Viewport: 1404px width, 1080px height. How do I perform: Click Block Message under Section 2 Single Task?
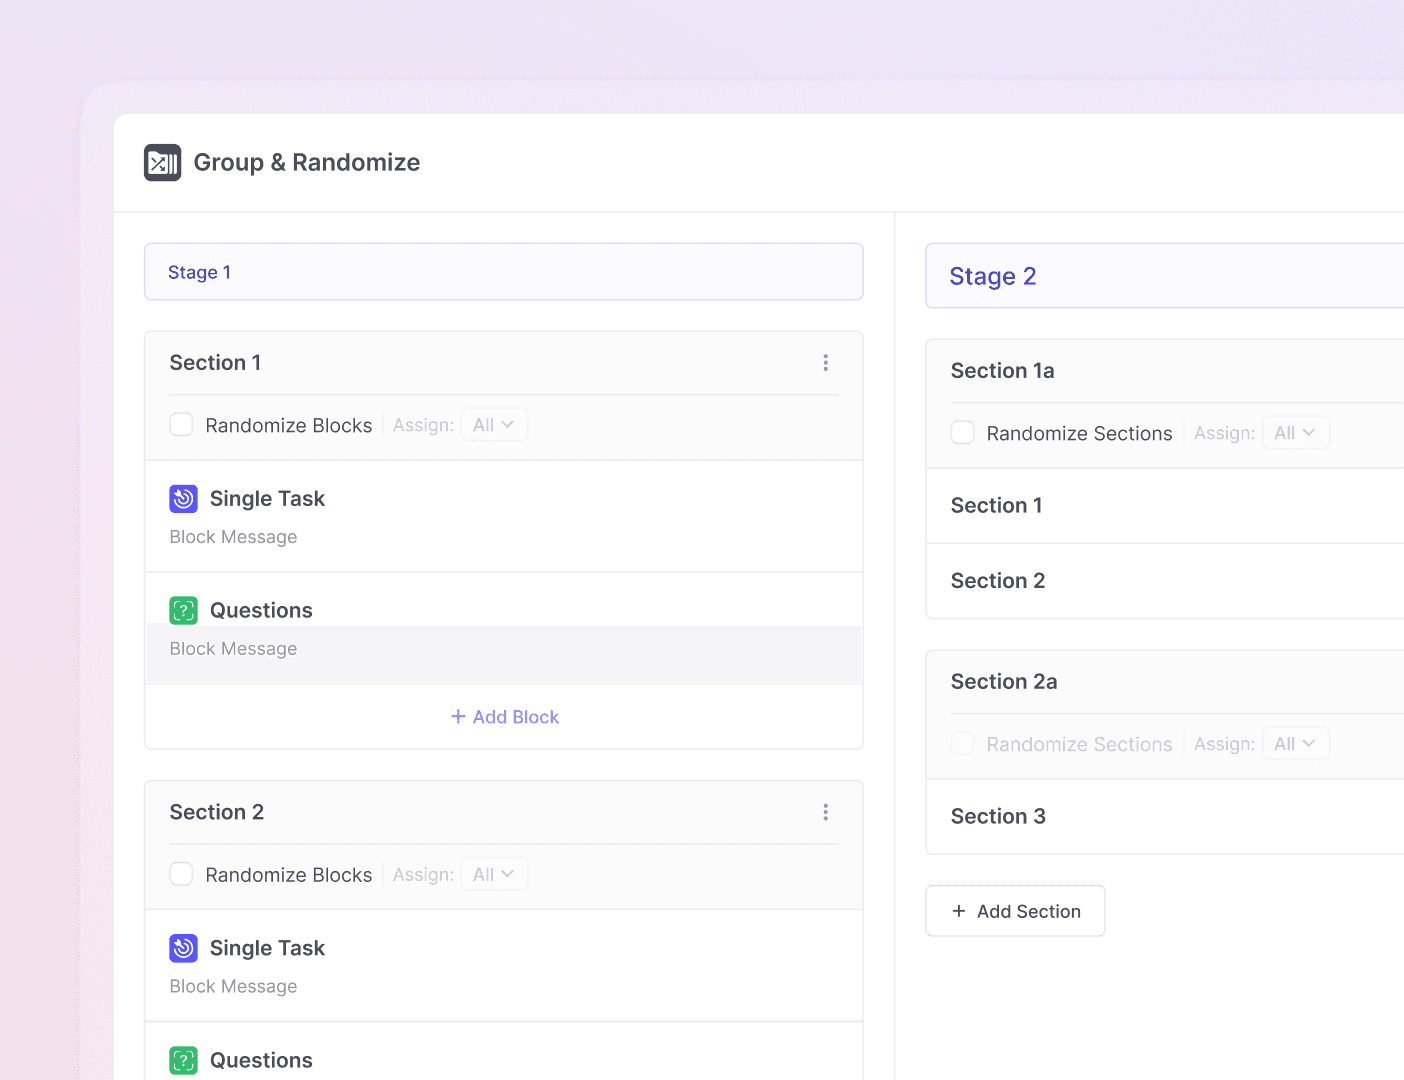pyautogui.click(x=233, y=986)
